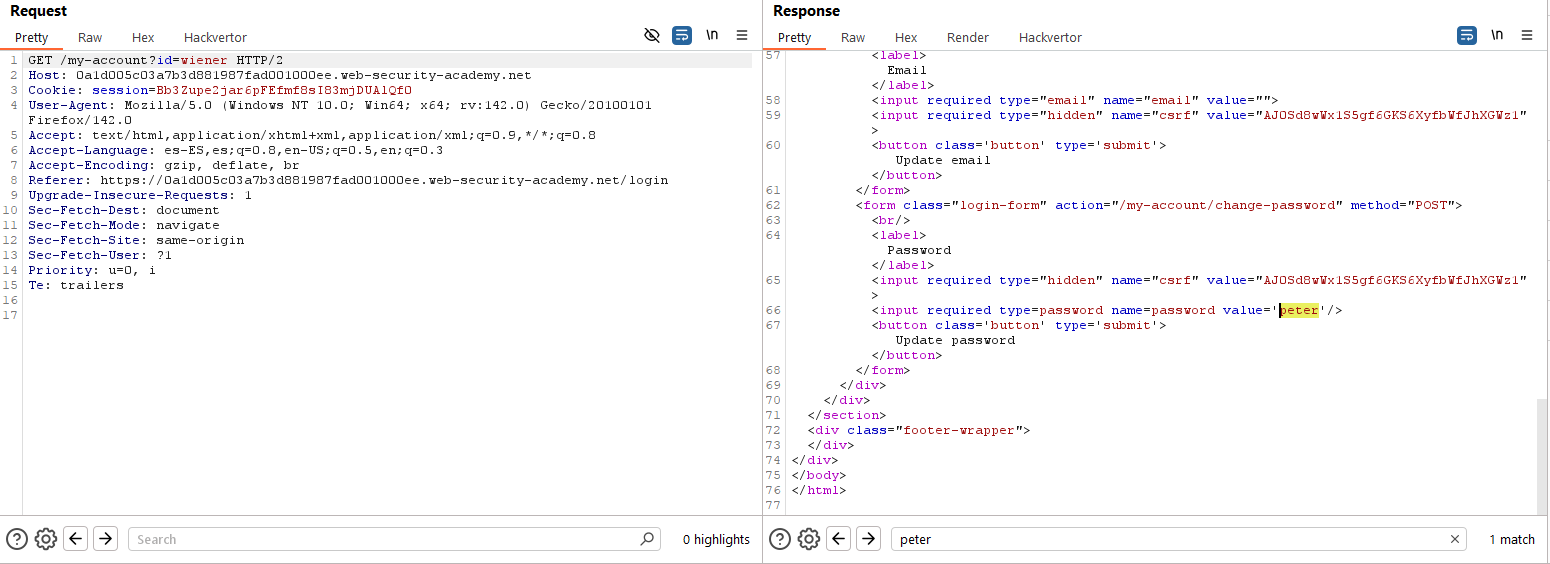This screenshot has height=564, width=1550.
Task: Toggle hidden characters eye icon in Request panel
Action: [652, 35]
